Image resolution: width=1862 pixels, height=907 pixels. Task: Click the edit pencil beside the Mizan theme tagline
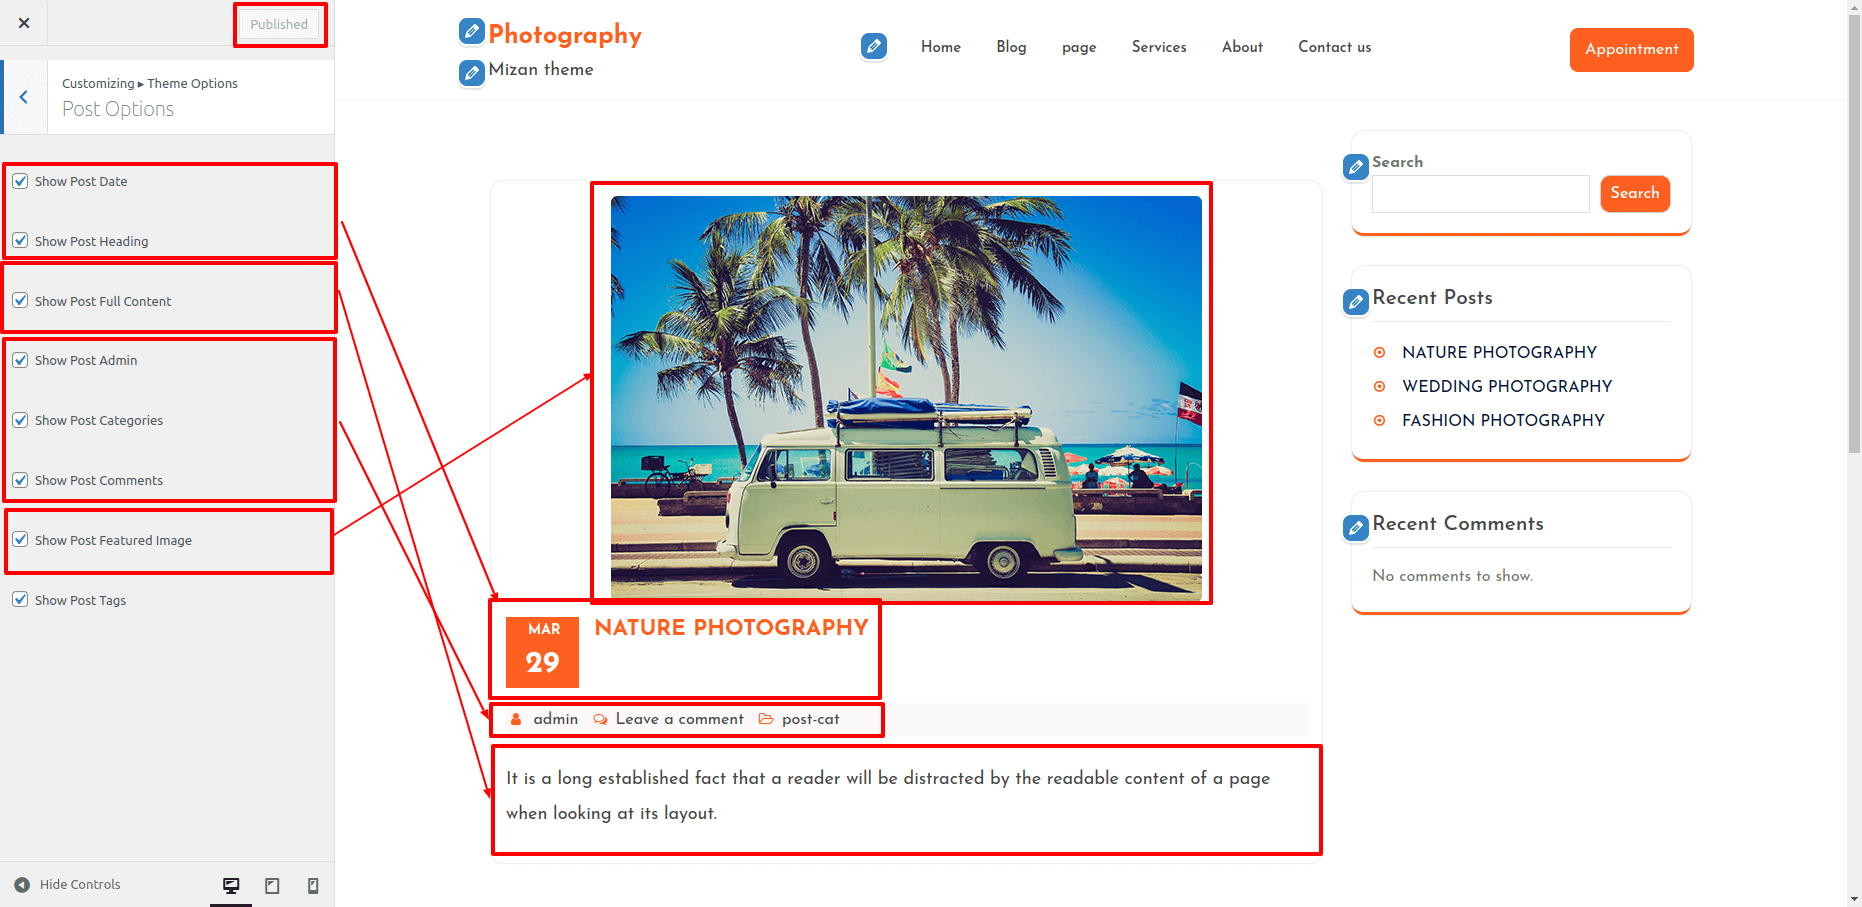tap(472, 73)
